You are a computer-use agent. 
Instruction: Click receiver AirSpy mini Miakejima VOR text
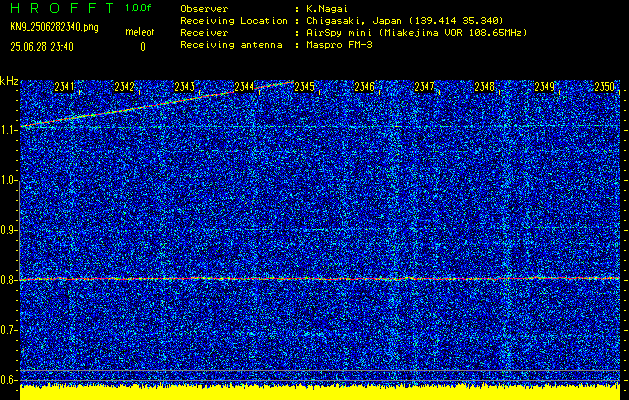point(416,33)
